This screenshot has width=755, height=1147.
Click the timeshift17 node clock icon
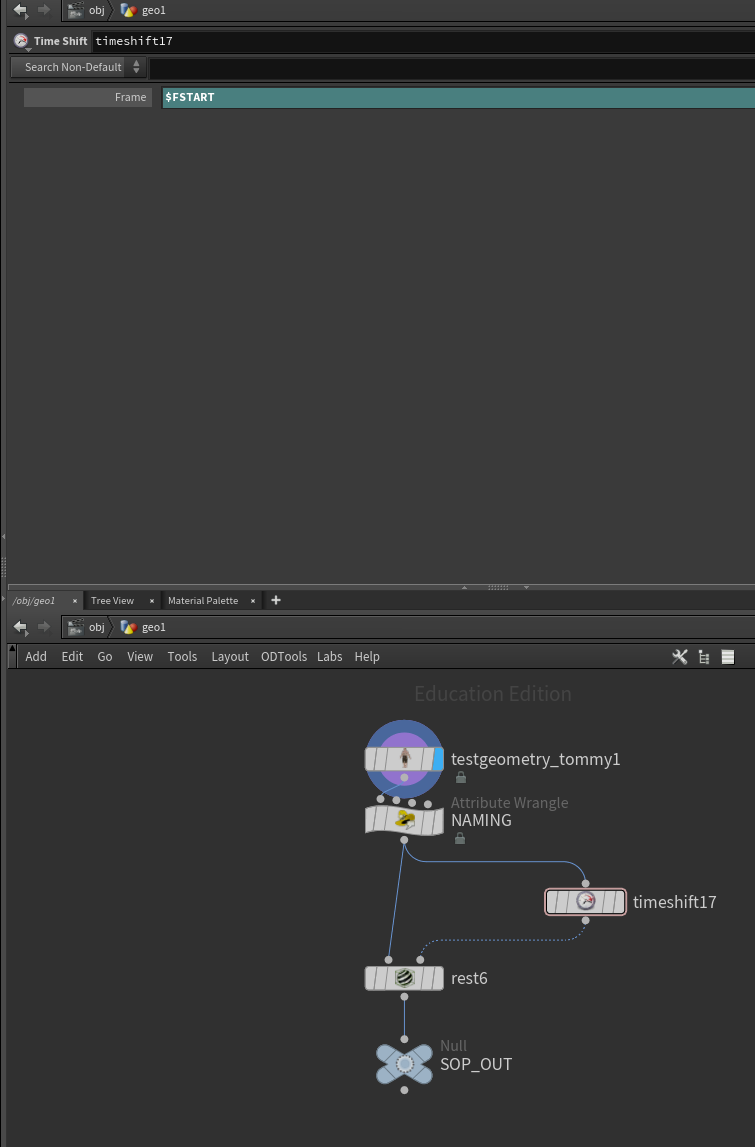click(x=585, y=901)
